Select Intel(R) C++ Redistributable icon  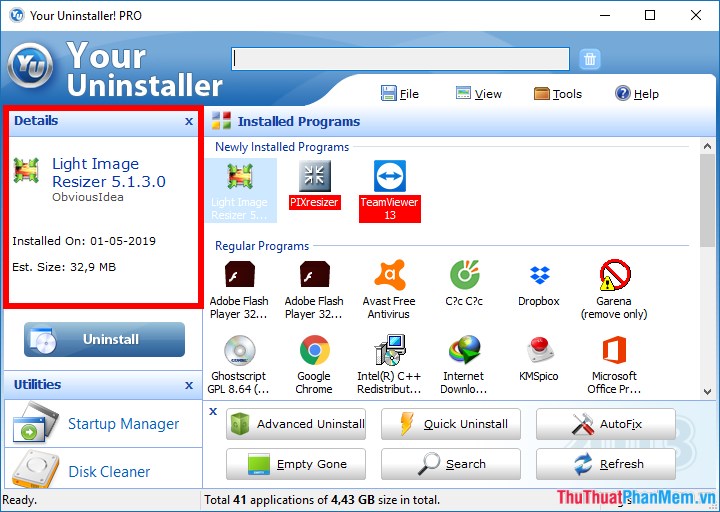pyautogui.click(x=390, y=350)
